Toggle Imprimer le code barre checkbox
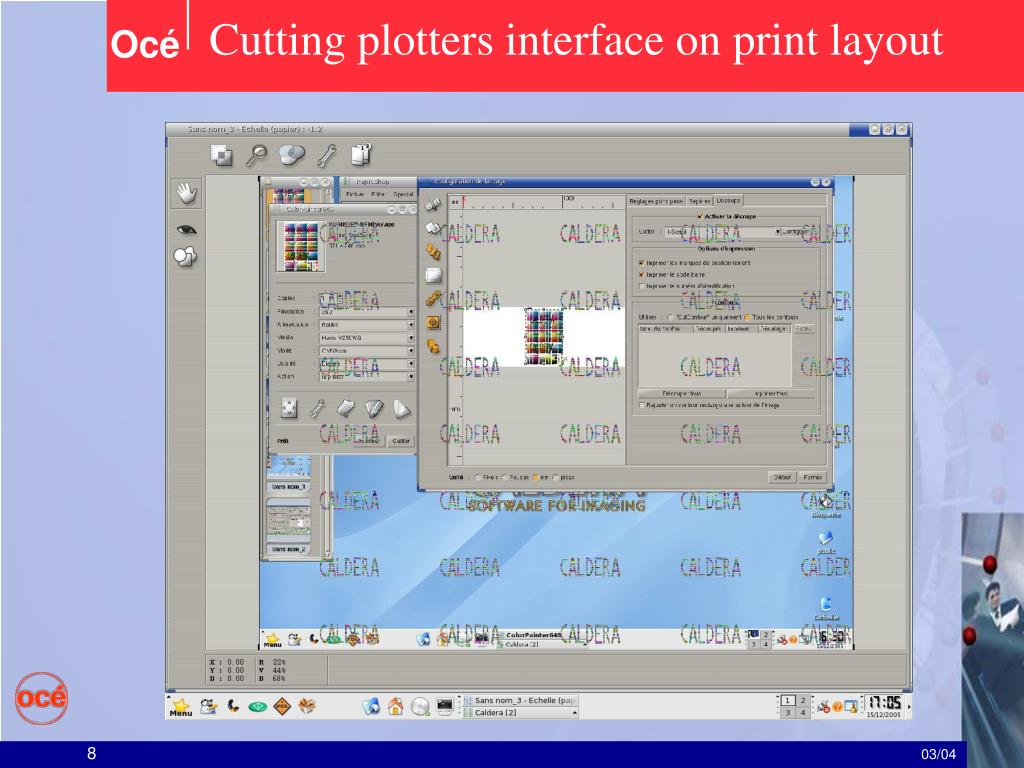This screenshot has width=1024, height=768. click(641, 274)
